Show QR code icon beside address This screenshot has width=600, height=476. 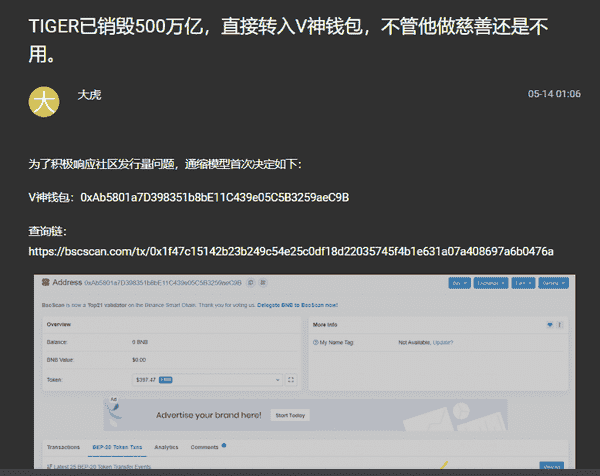click(263, 283)
